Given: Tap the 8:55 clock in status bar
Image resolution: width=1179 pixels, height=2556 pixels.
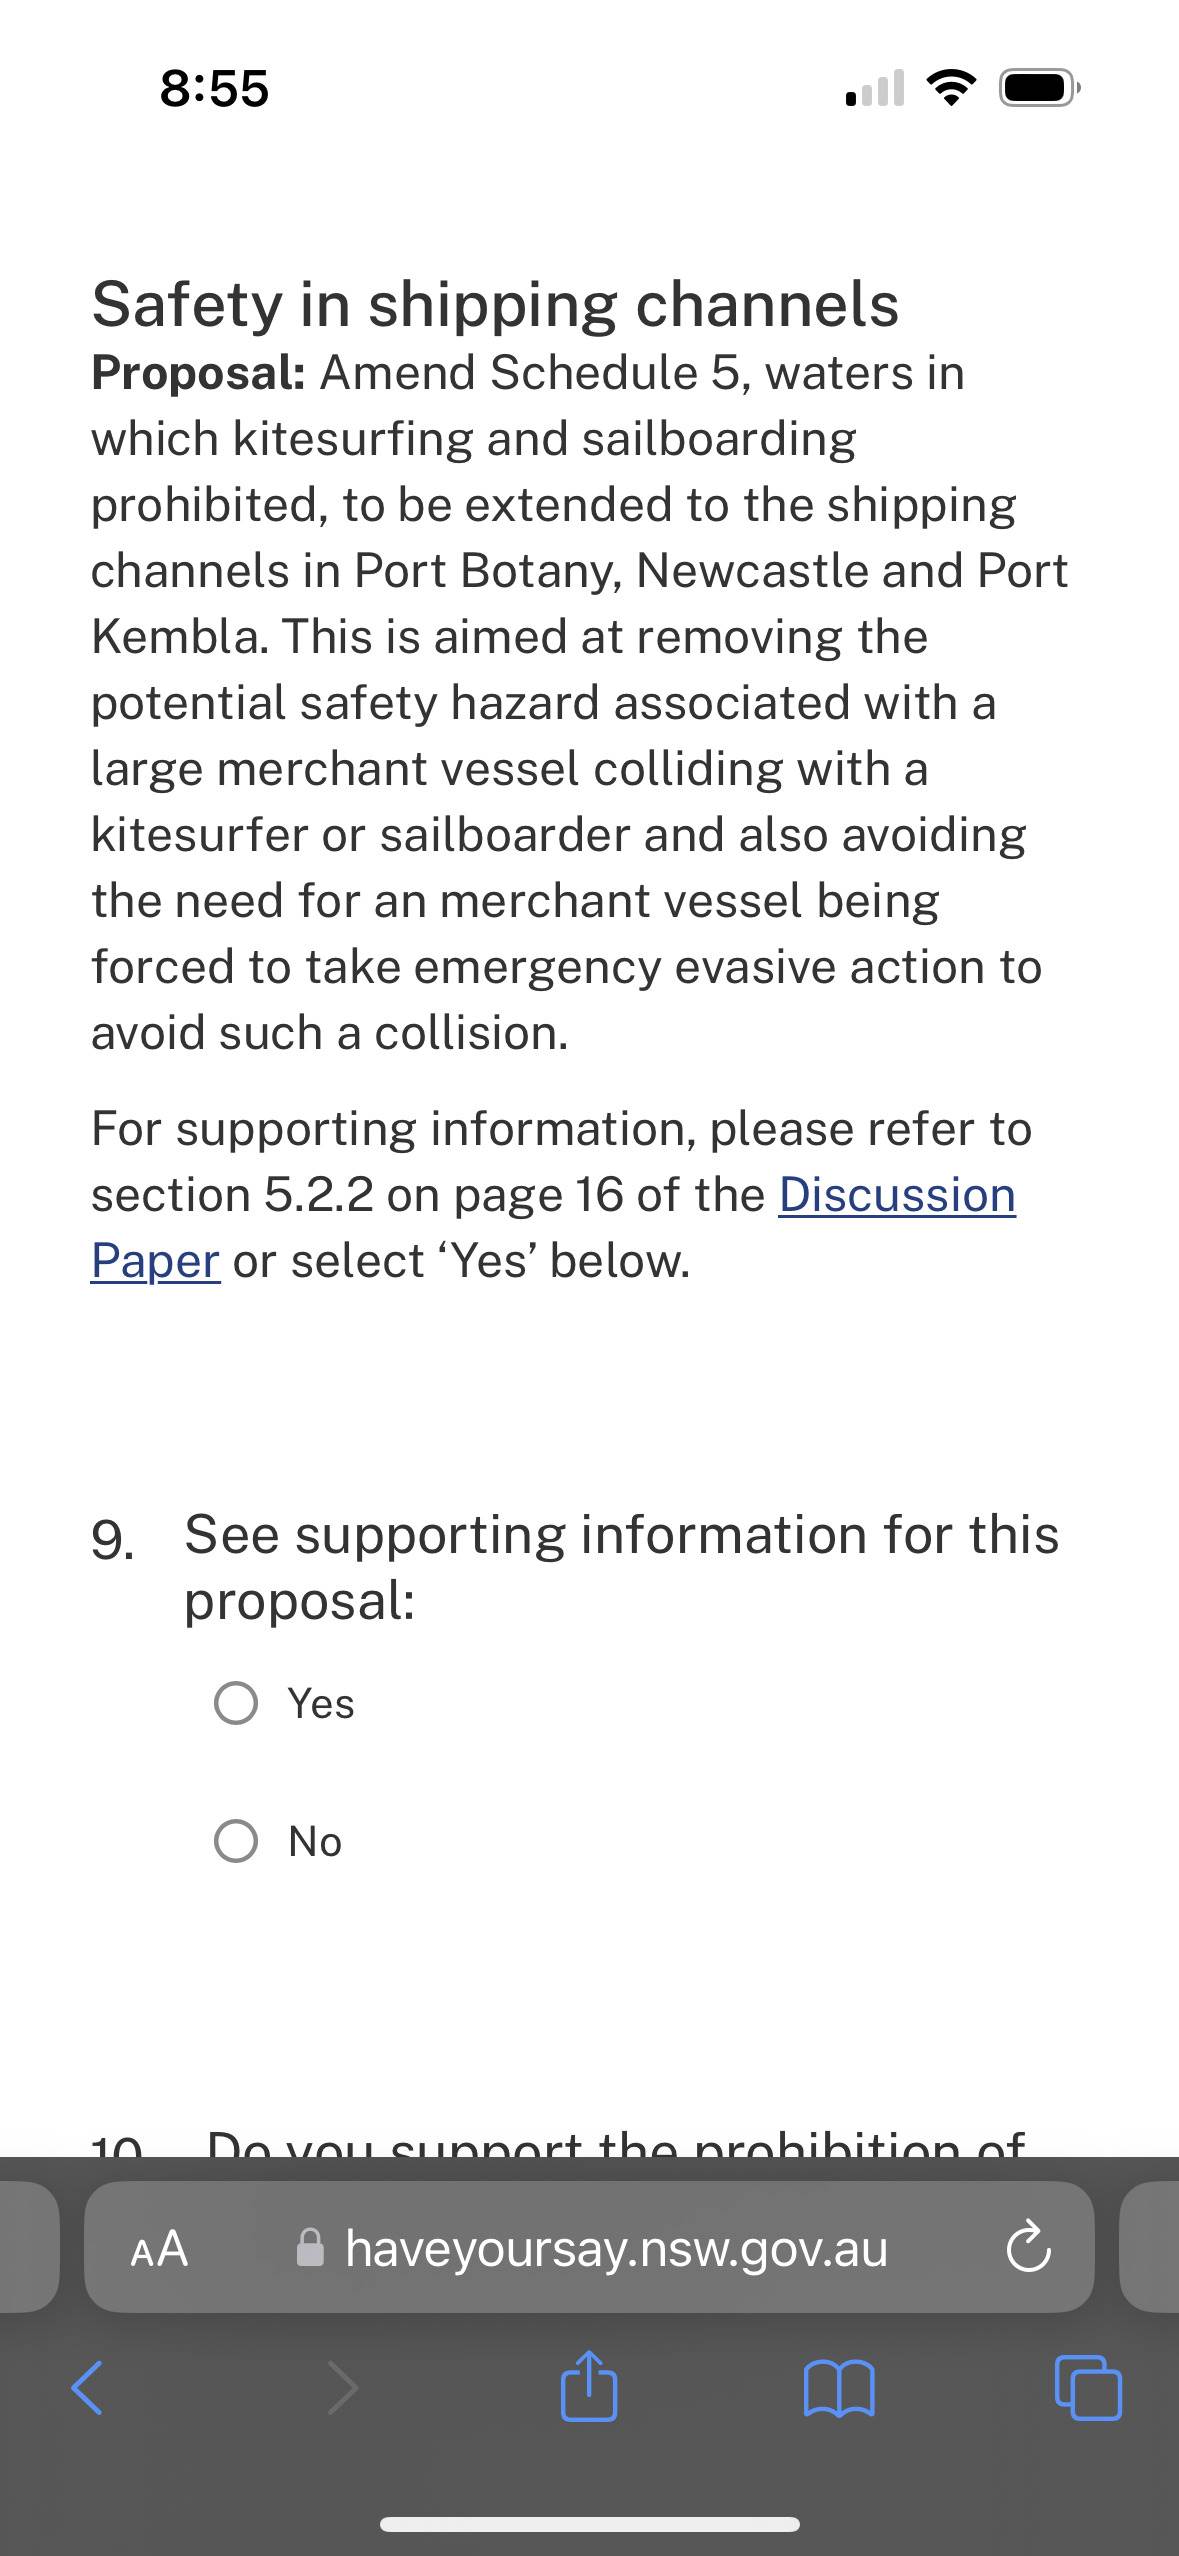Looking at the screenshot, I should click(x=214, y=89).
